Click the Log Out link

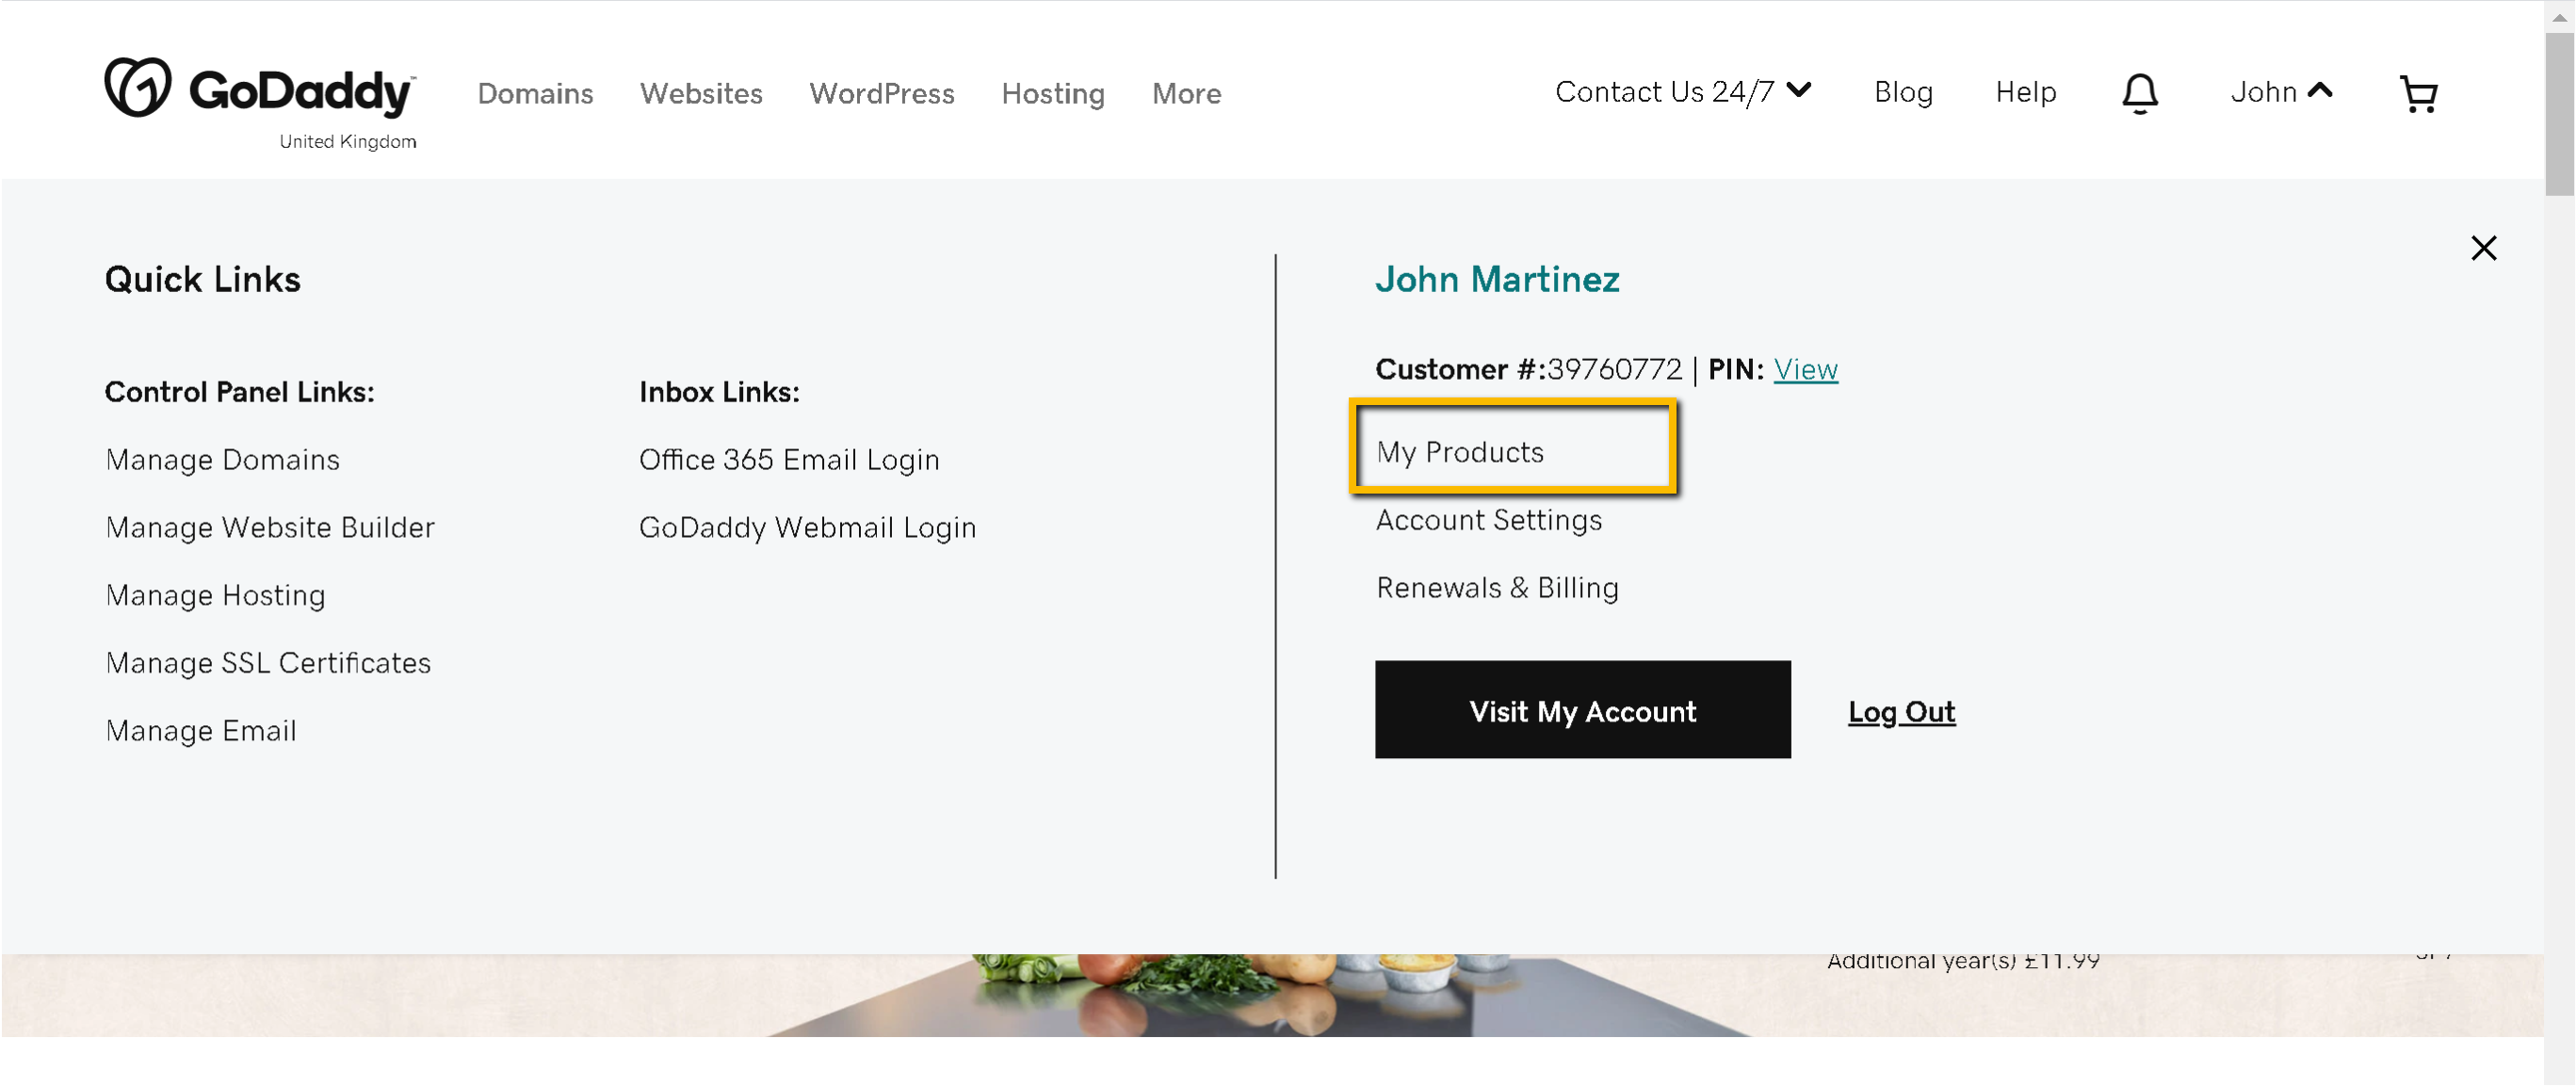(x=1901, y=711)
